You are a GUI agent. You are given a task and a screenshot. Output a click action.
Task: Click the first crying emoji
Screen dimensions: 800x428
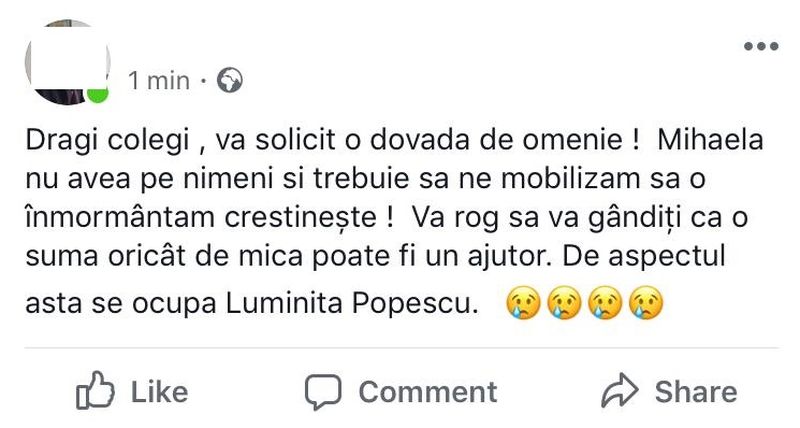(522, 301)
